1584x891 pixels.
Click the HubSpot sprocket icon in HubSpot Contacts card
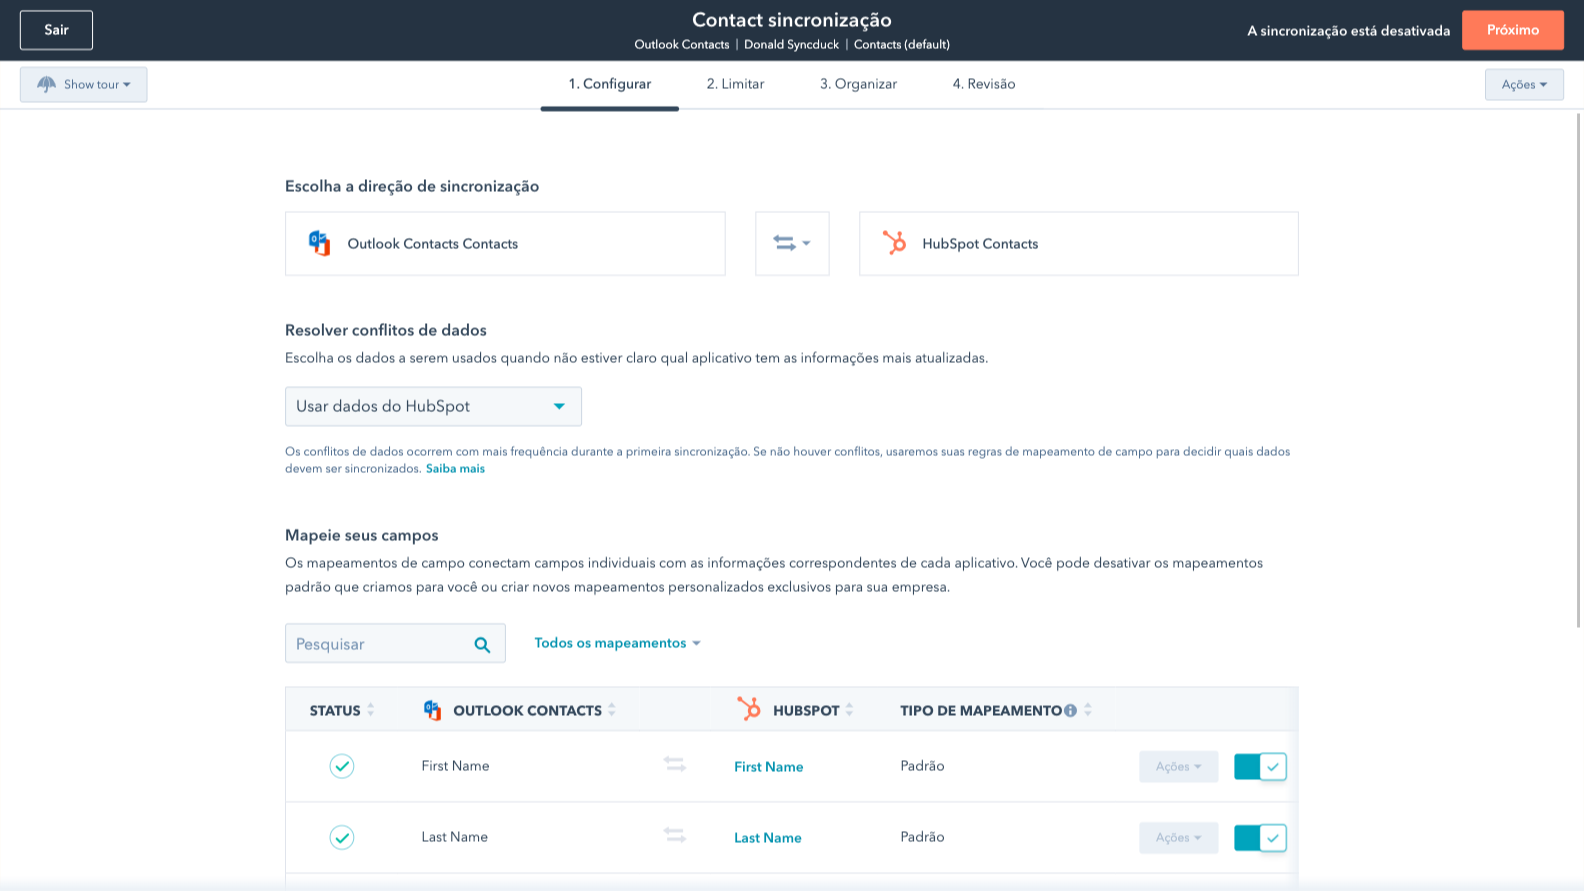[x=894, y=243]
